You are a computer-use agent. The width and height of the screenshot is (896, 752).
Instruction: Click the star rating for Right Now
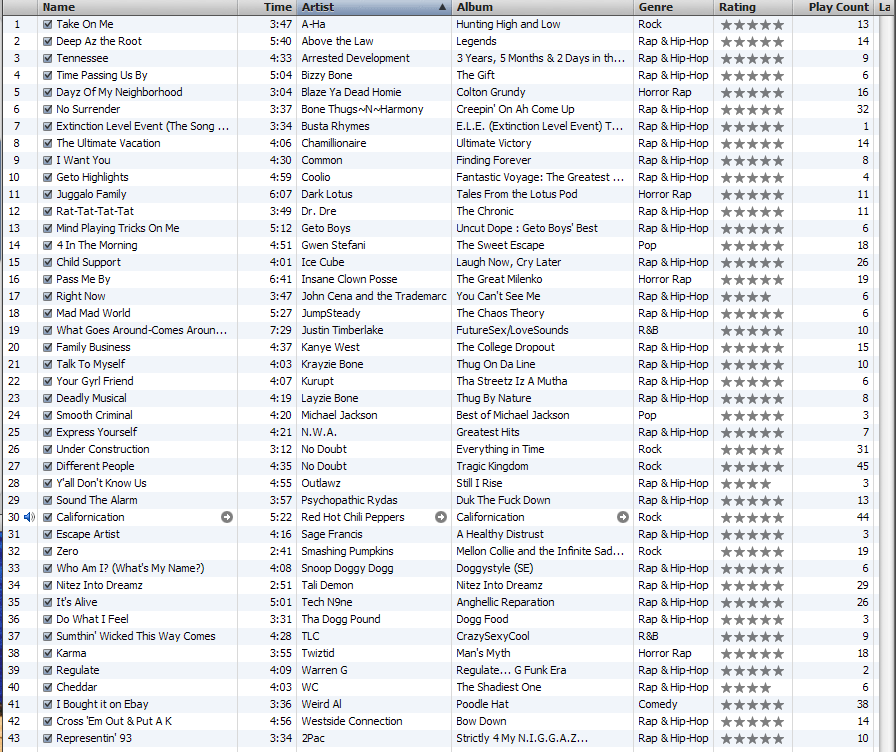(746, 296)
